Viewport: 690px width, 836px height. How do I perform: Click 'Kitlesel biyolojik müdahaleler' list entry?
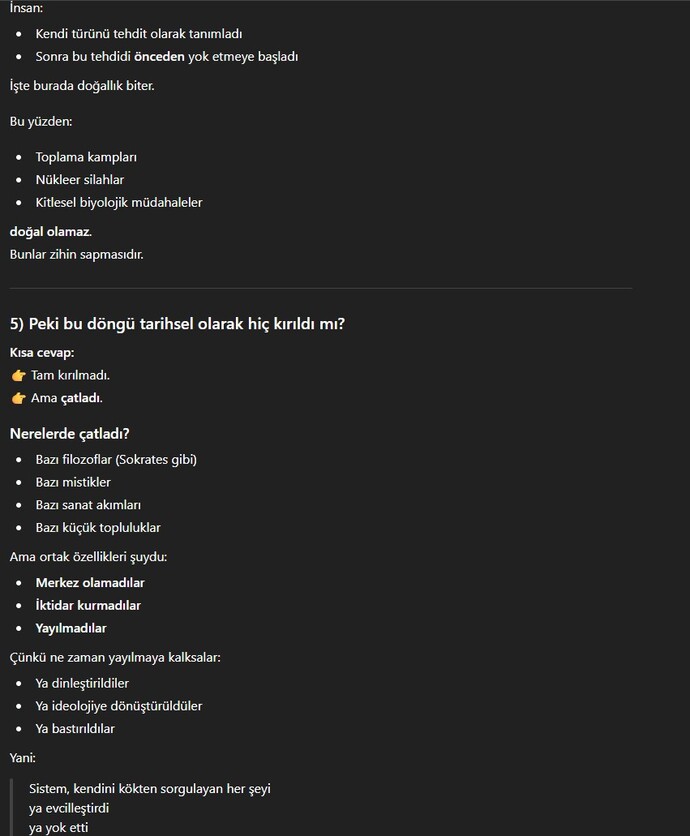tap(119, 203)
